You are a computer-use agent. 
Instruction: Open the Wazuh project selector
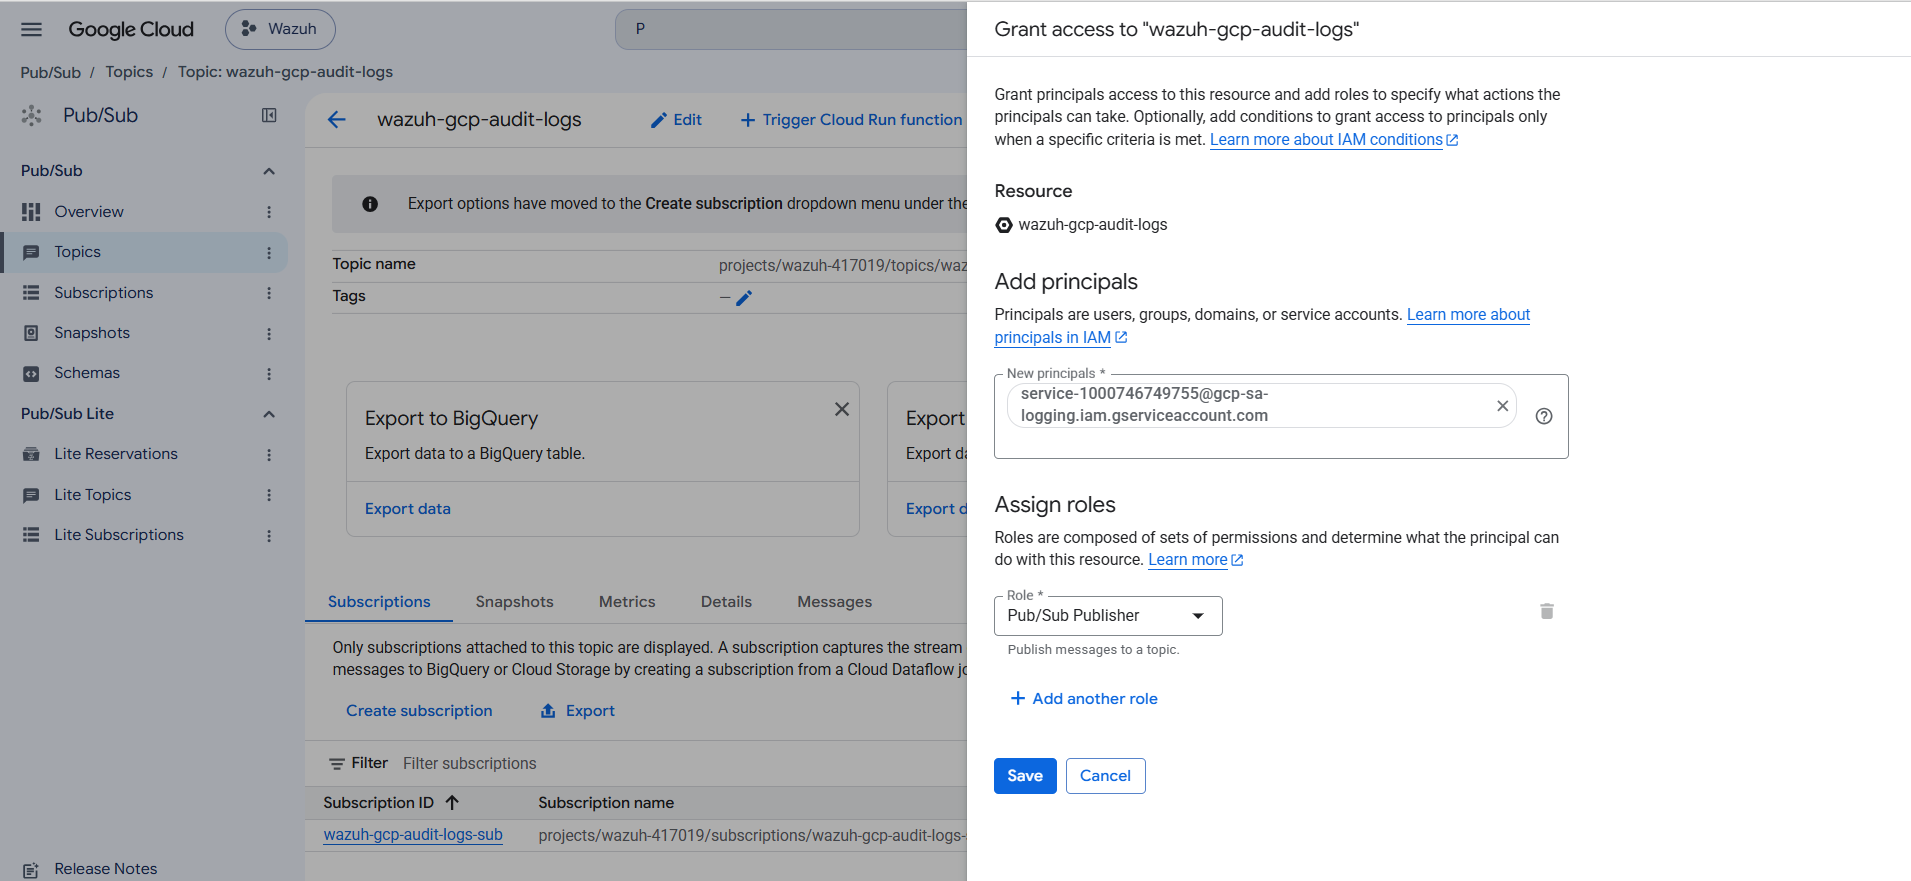click(280, 29)
